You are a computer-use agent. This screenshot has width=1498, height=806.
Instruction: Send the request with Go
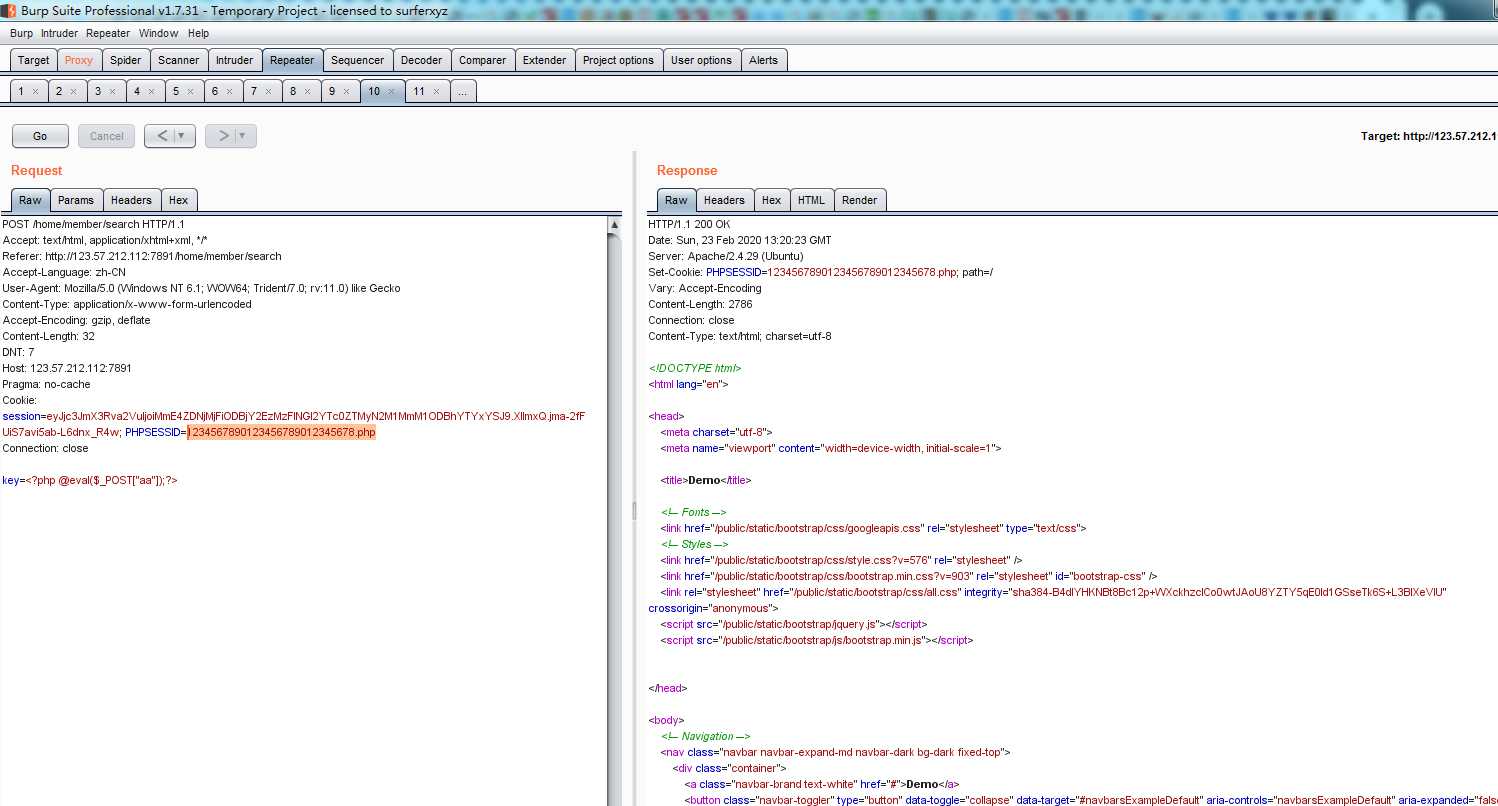(x=40, y=136)
